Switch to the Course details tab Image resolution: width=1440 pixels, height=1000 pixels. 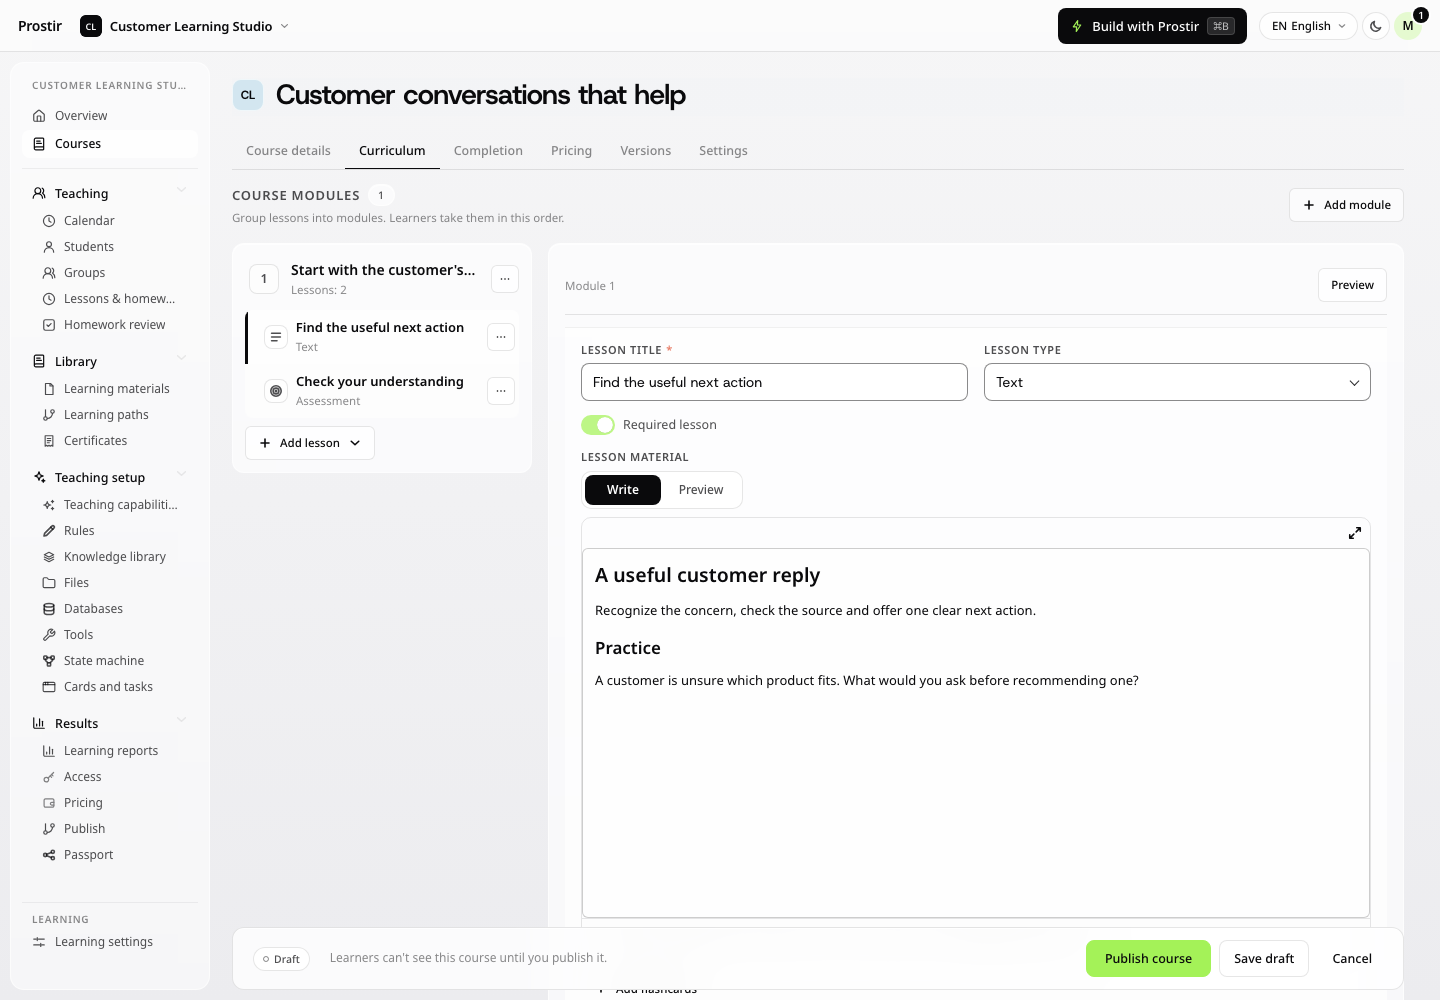point(288,151)
